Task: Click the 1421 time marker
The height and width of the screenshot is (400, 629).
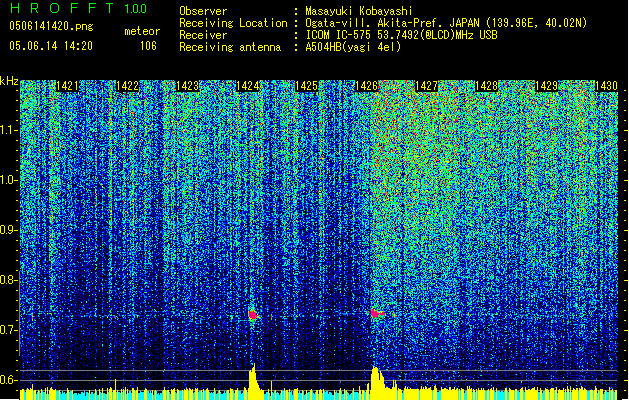Action: click(67, 86)
